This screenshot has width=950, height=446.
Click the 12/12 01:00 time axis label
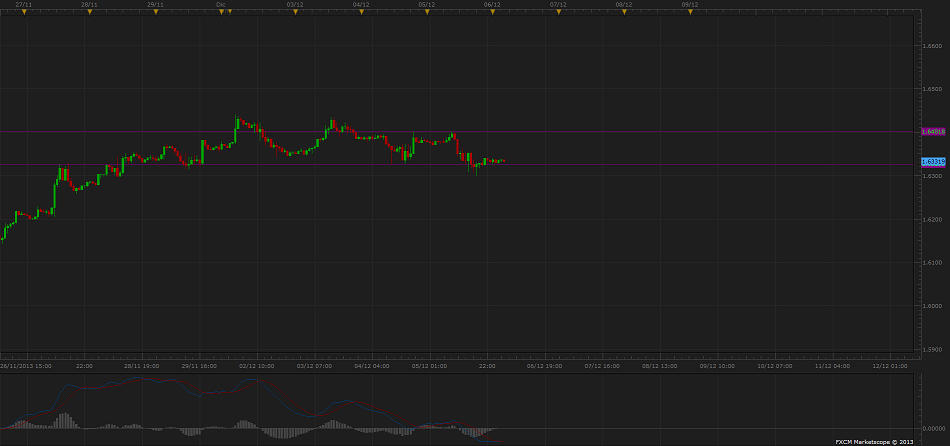coord(888,366)
